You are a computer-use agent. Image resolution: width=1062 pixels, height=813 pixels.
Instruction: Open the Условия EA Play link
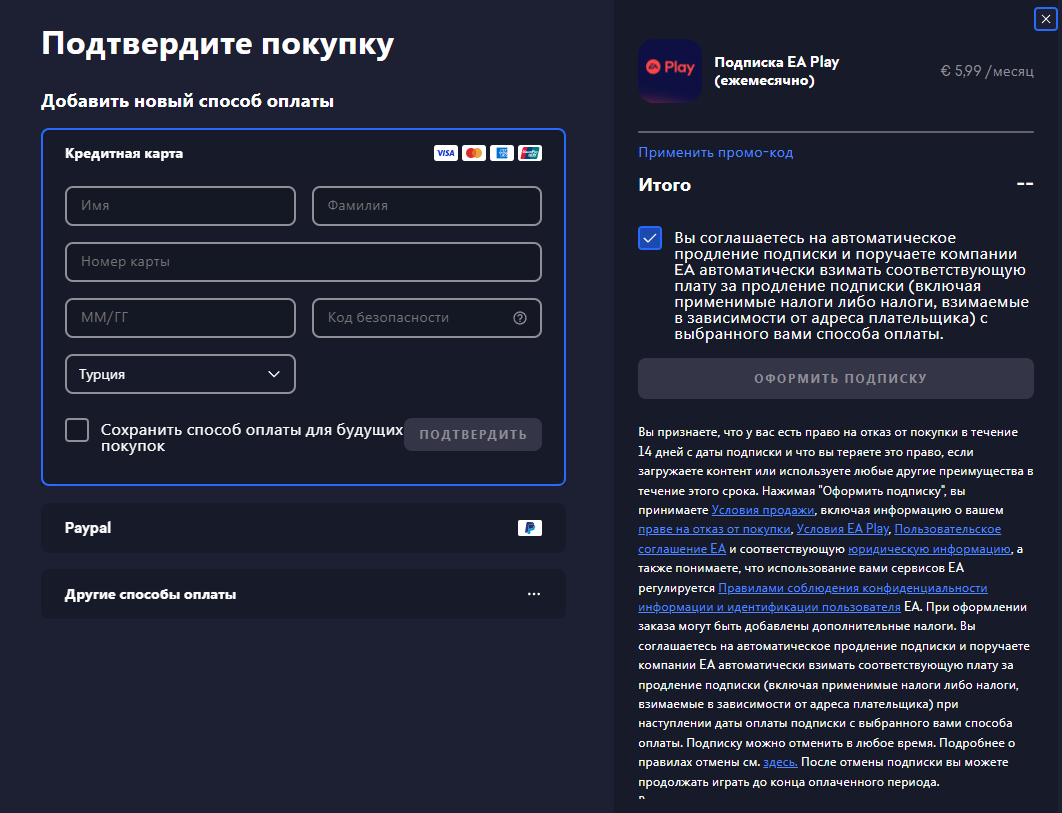pyautogui.click(x=842, y=529)
